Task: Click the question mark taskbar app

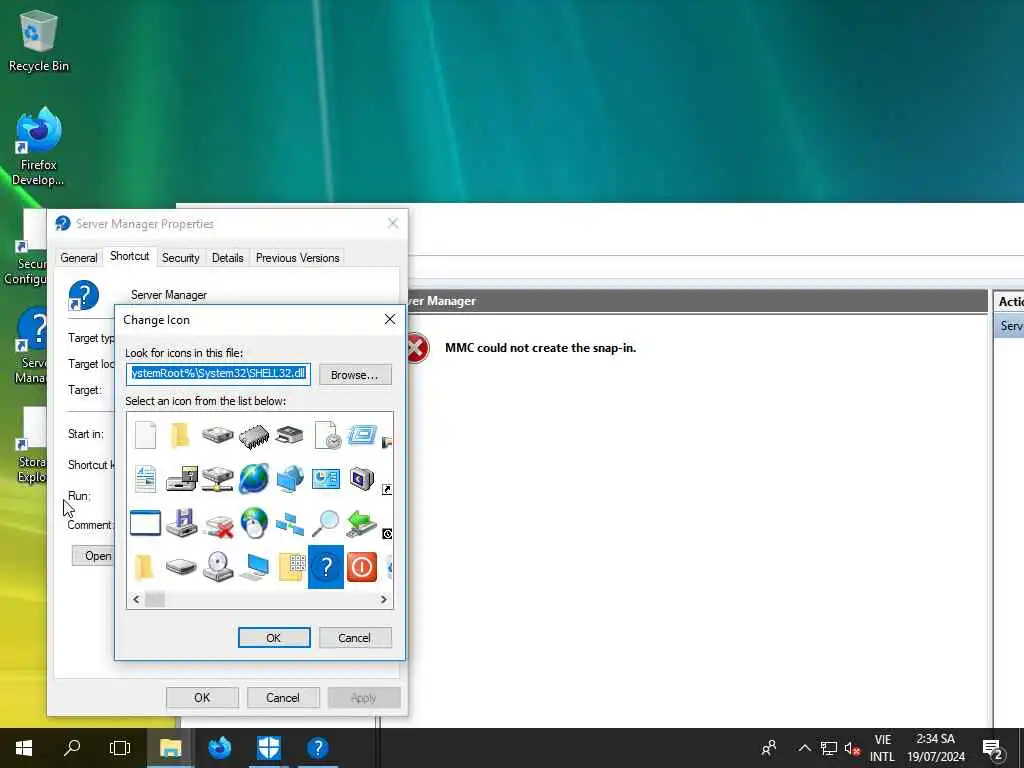Action: pos(317,748)
